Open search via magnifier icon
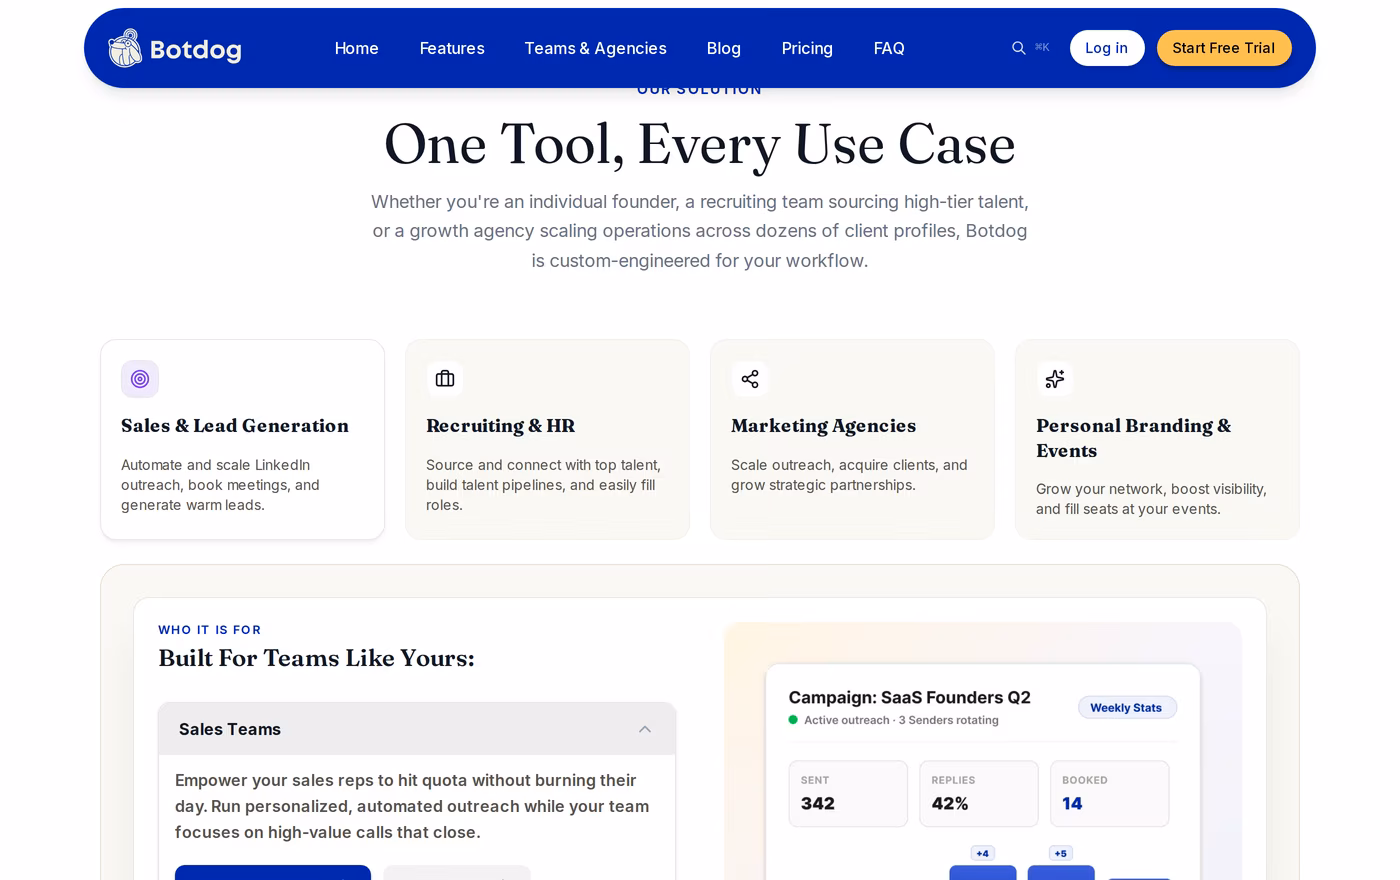The image size is (1400, 880). [1018, 48]
